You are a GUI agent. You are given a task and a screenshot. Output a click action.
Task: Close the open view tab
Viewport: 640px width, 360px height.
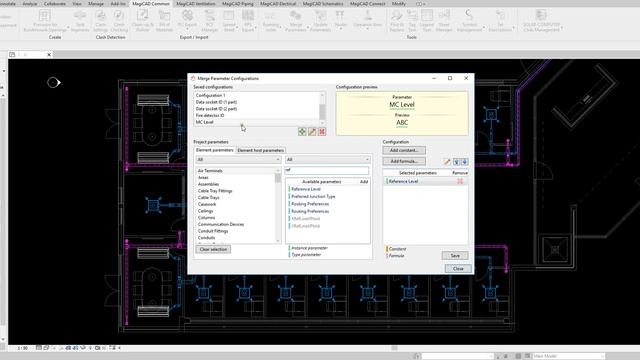click(49, 54)
